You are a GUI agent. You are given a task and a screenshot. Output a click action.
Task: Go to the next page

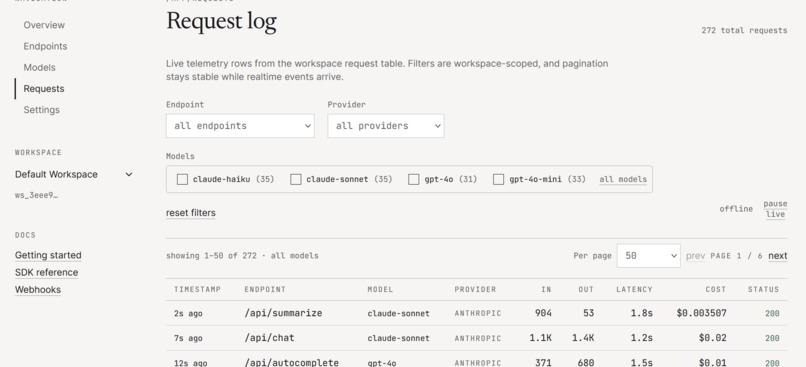(778, 255)
